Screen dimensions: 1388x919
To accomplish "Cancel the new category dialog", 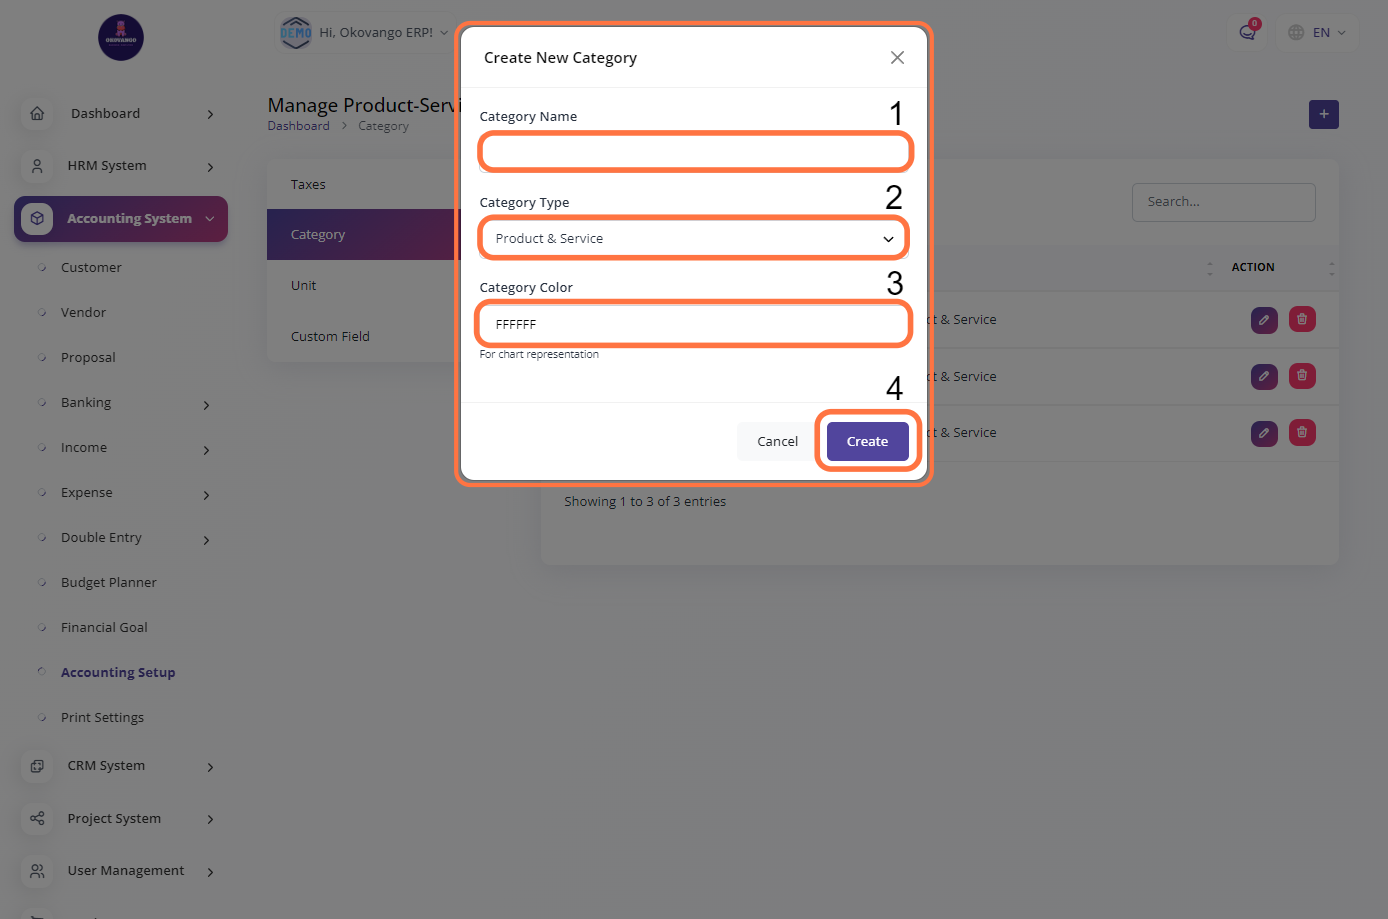I will coord(777,442).
